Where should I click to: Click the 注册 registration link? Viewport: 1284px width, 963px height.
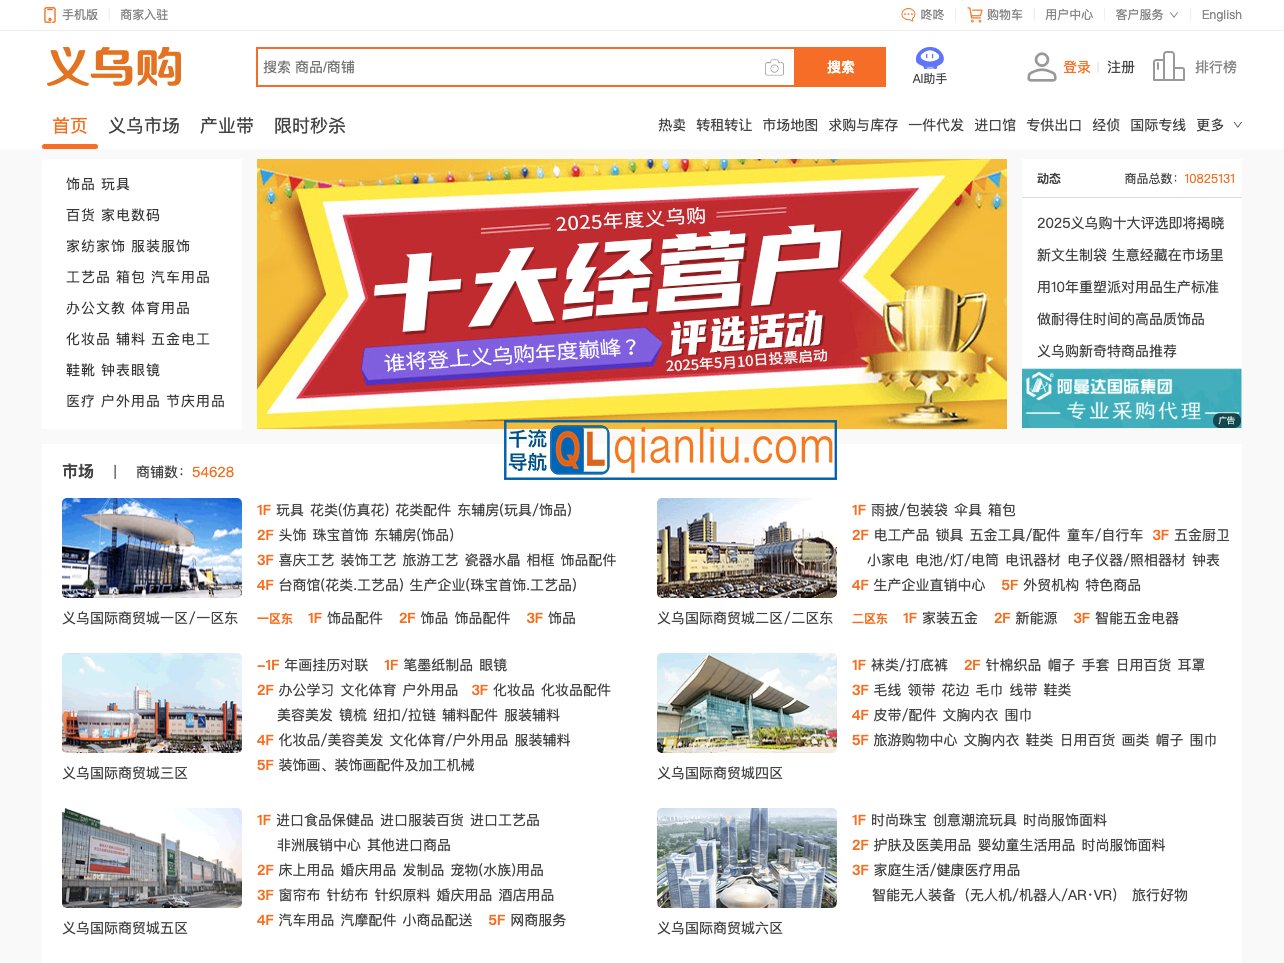click(1119, 66)
